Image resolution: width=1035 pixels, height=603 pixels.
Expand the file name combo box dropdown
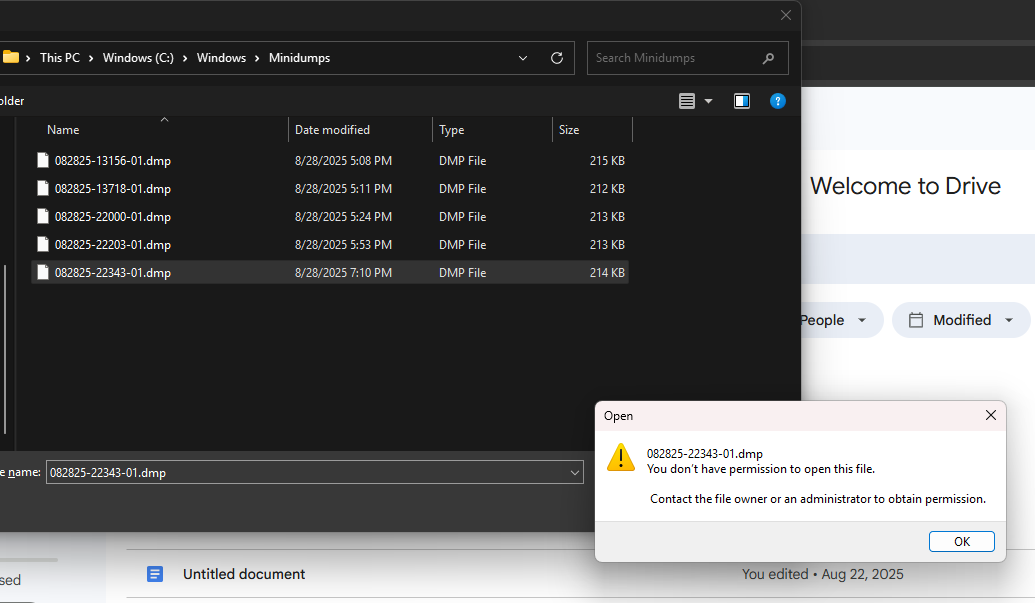(x=574, y=472)
